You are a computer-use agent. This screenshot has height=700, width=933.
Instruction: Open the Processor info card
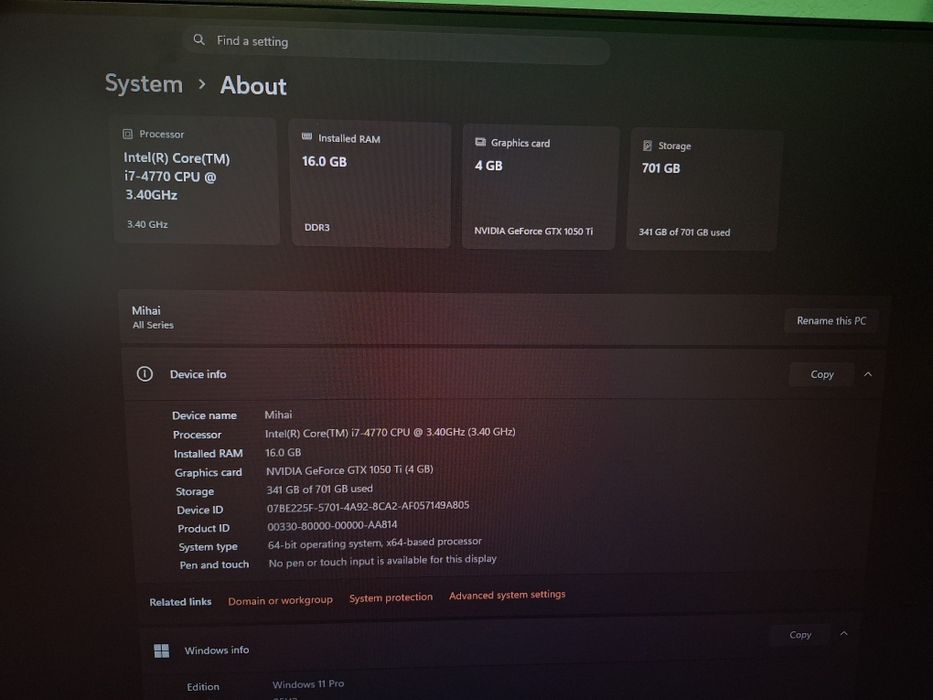(196, 180)
